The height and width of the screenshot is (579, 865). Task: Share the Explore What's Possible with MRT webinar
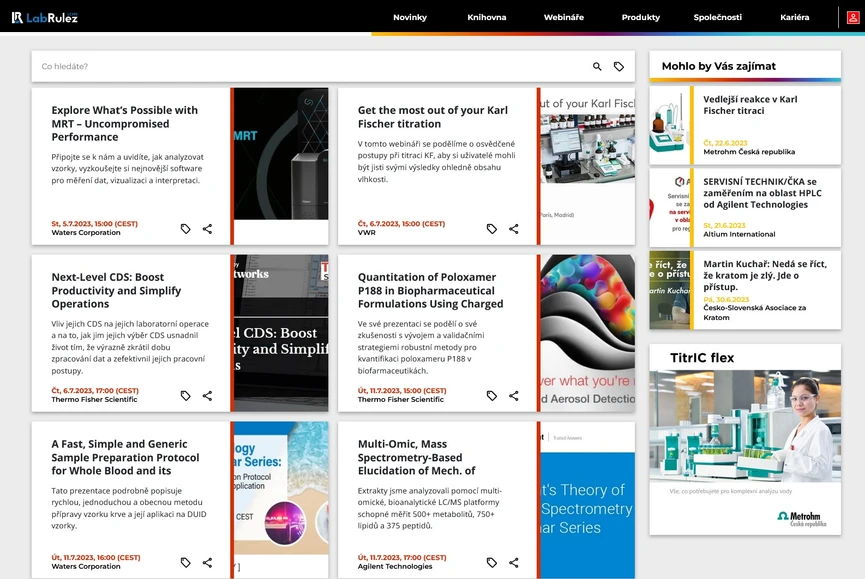[x=207, y=228]
